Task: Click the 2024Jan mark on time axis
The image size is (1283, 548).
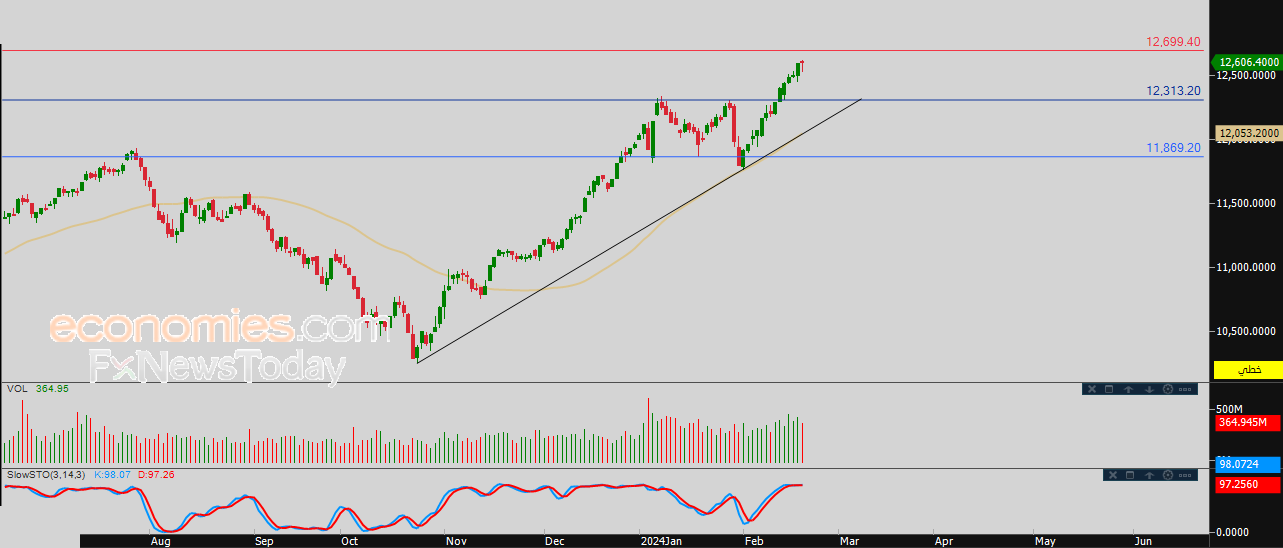Action: click(660, 540)
